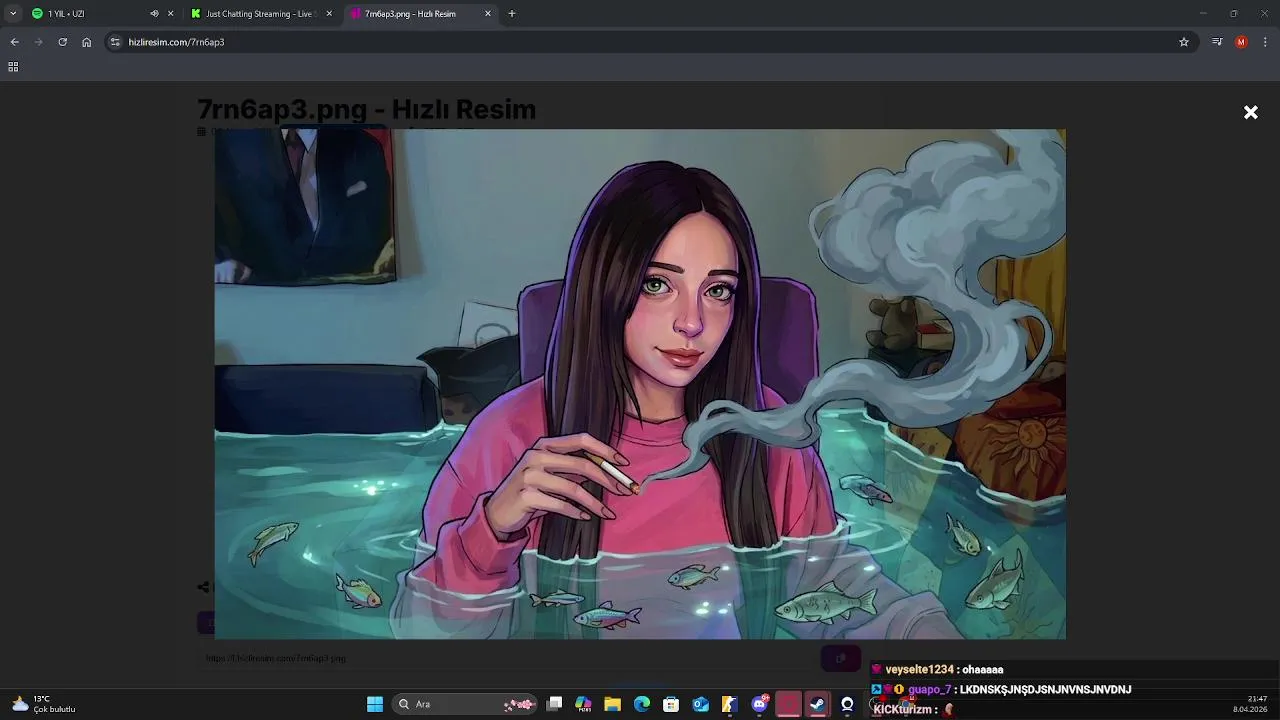Click the smoking girl illustration image
1280x720 pixels.
point(640,384)
